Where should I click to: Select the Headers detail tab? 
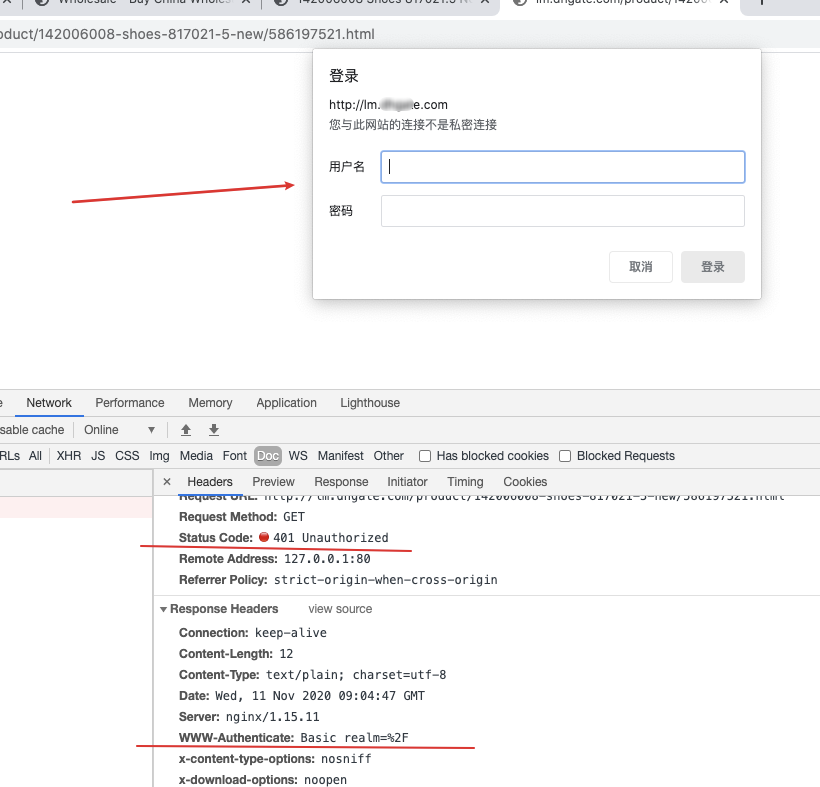[210, 482]
